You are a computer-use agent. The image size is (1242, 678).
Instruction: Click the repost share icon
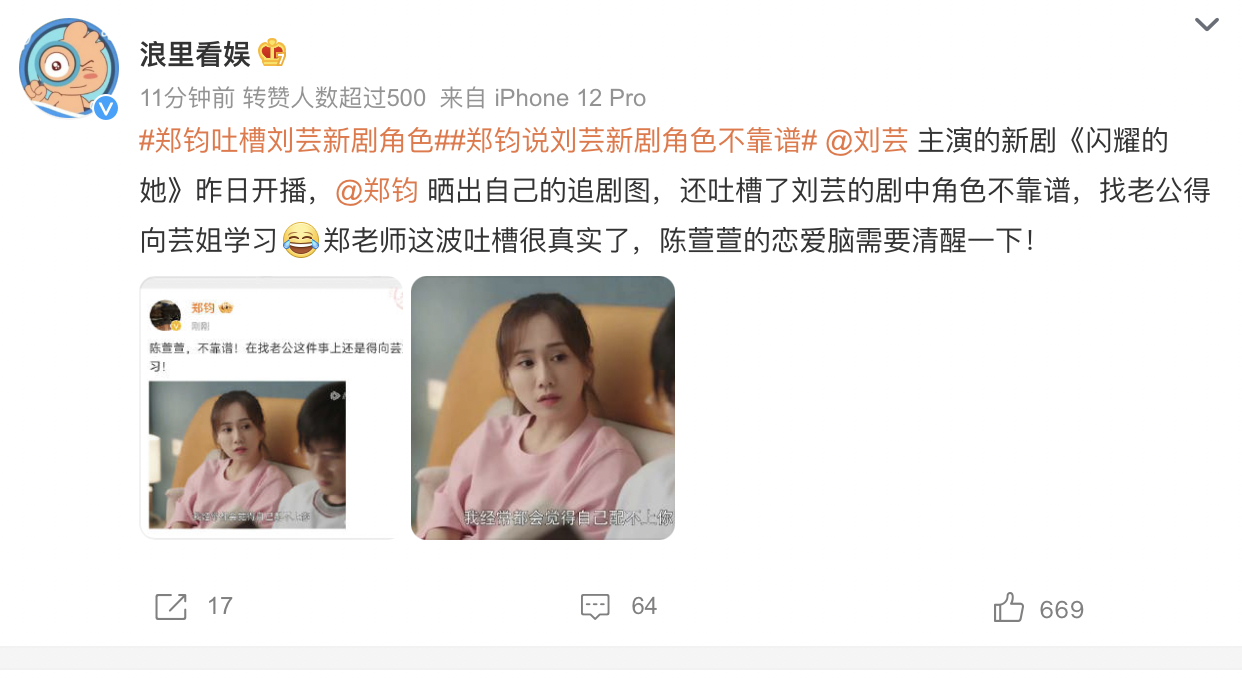tap(171, 606)
